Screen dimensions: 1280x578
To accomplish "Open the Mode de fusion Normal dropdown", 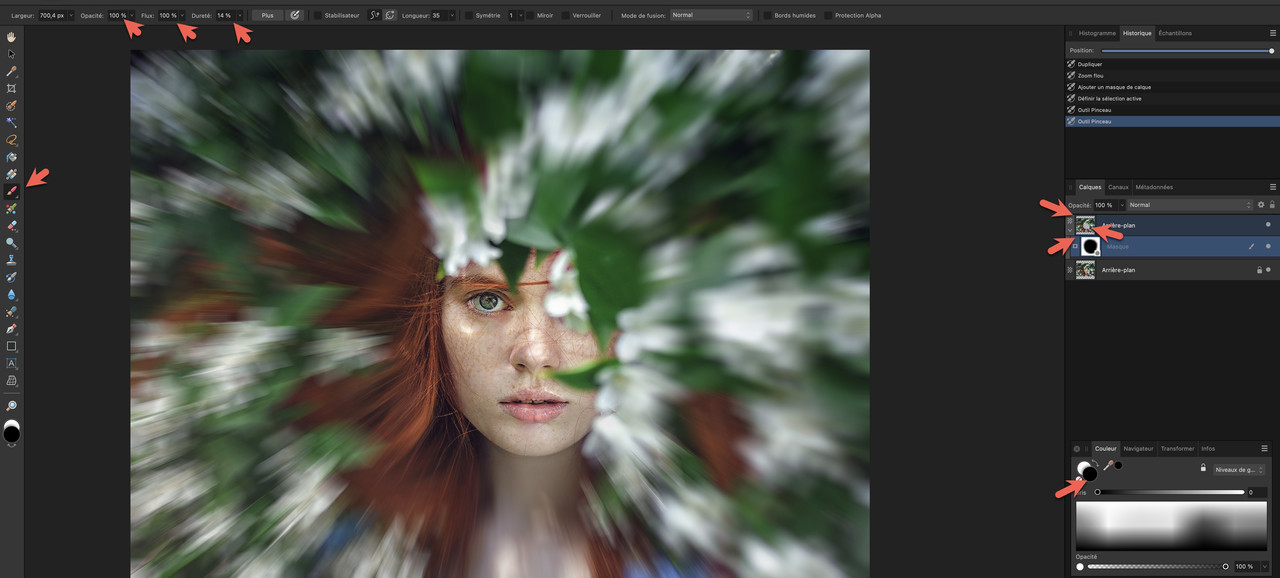I will (x=711, y=16).
